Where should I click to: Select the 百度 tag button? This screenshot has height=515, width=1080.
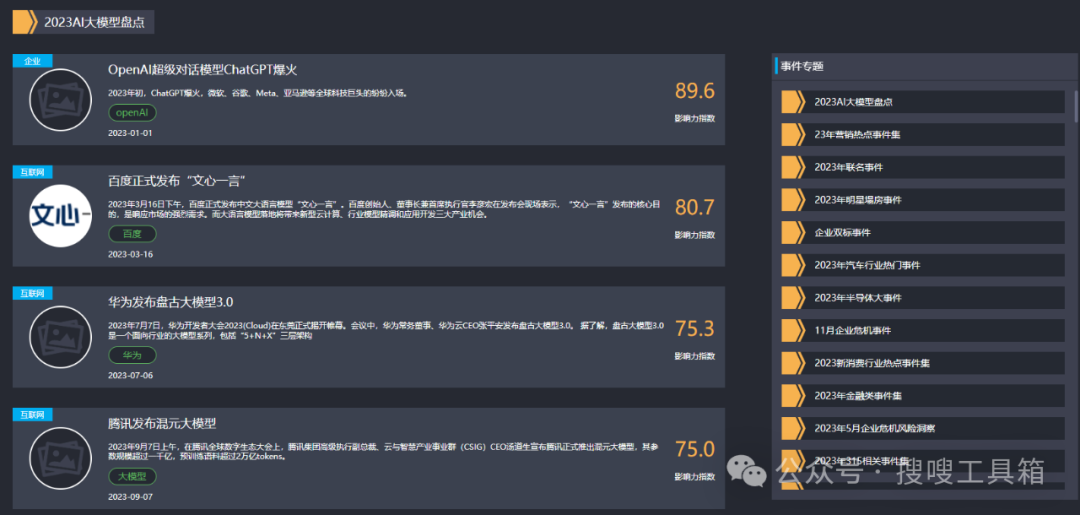[132, 234]
